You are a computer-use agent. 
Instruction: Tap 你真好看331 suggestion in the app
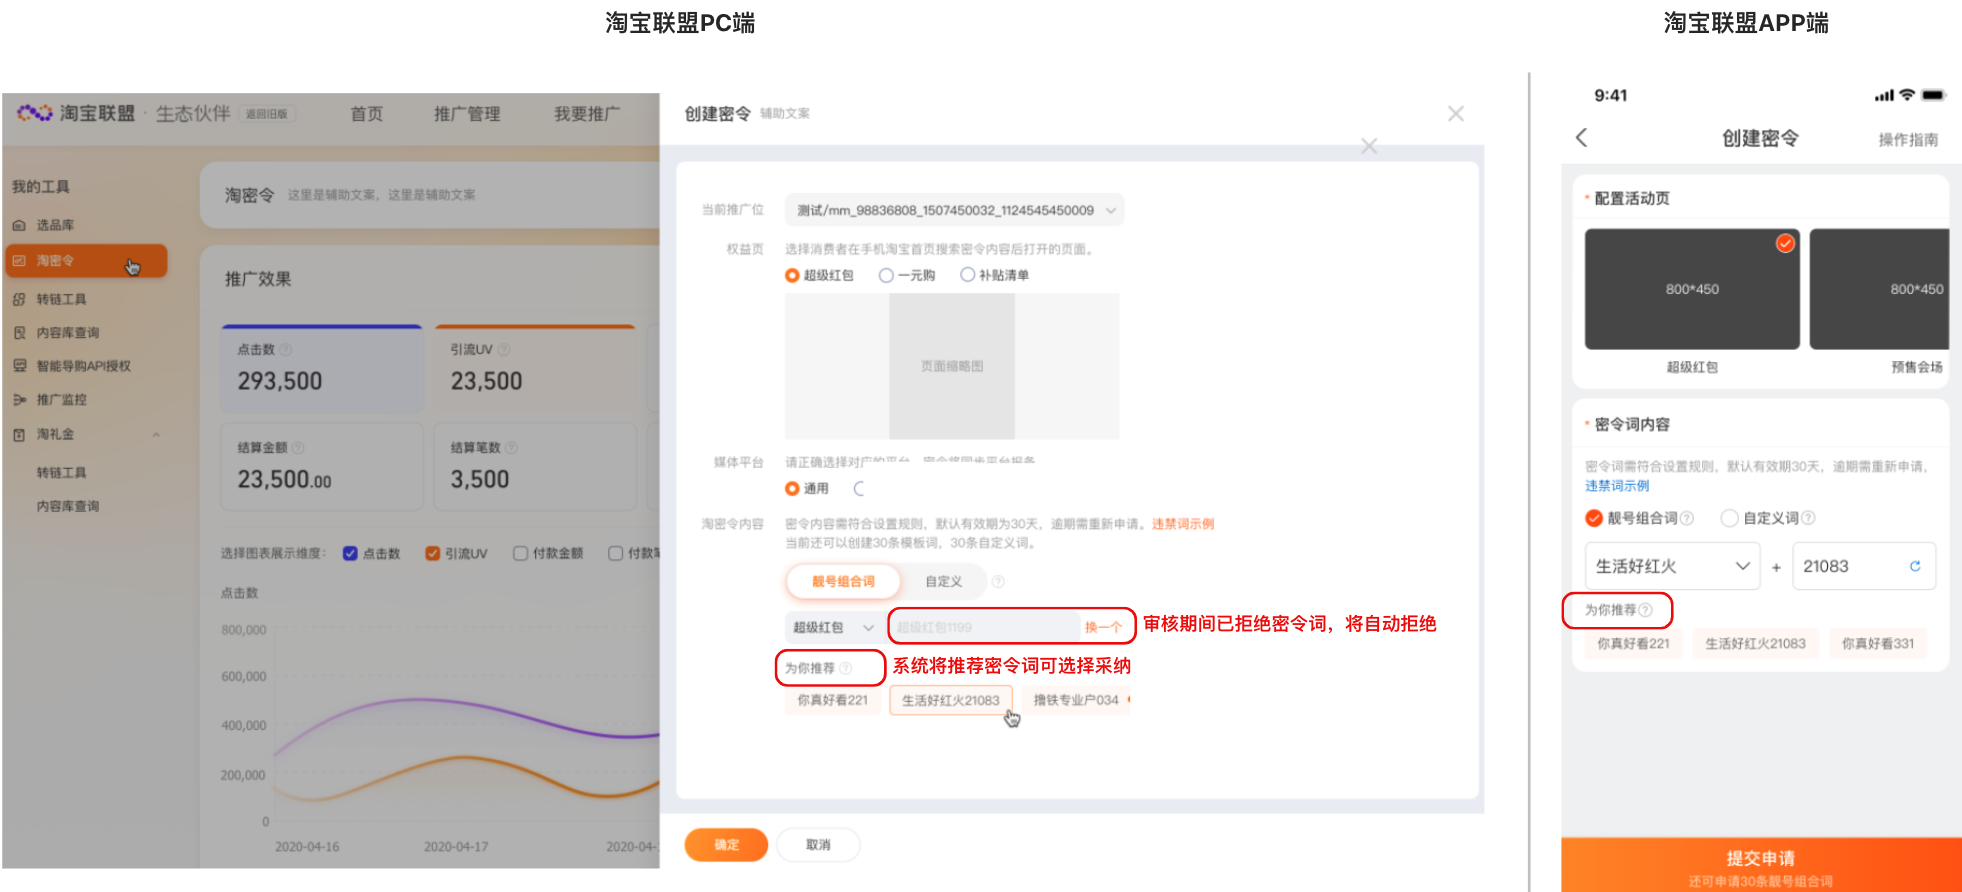pyautogui.click(x=1878, y=644)
